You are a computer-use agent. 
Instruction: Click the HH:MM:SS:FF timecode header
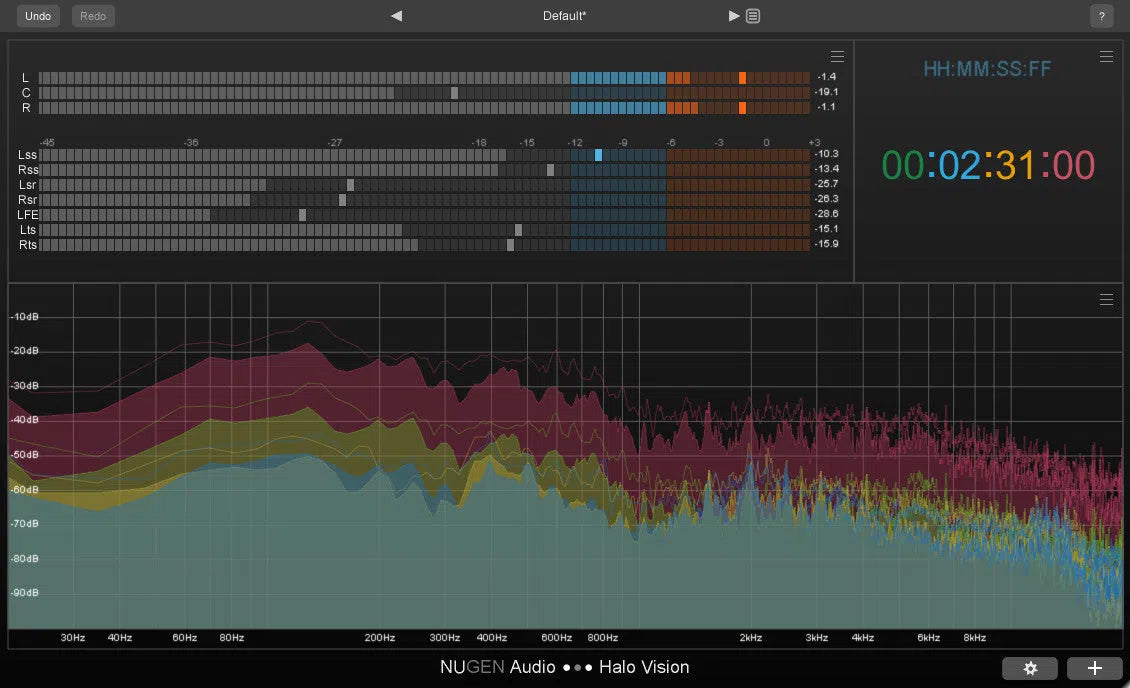tap(986, 68)
